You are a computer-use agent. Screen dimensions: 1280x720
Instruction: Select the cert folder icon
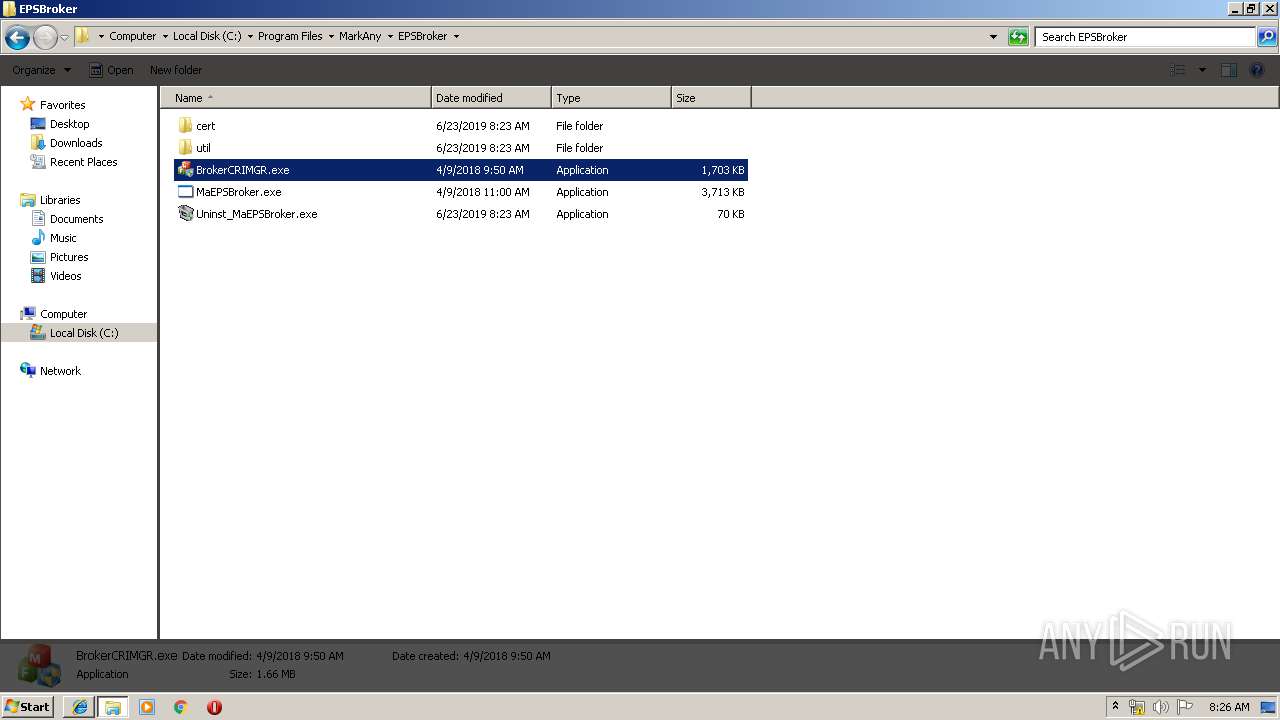(x=185, y=126)
